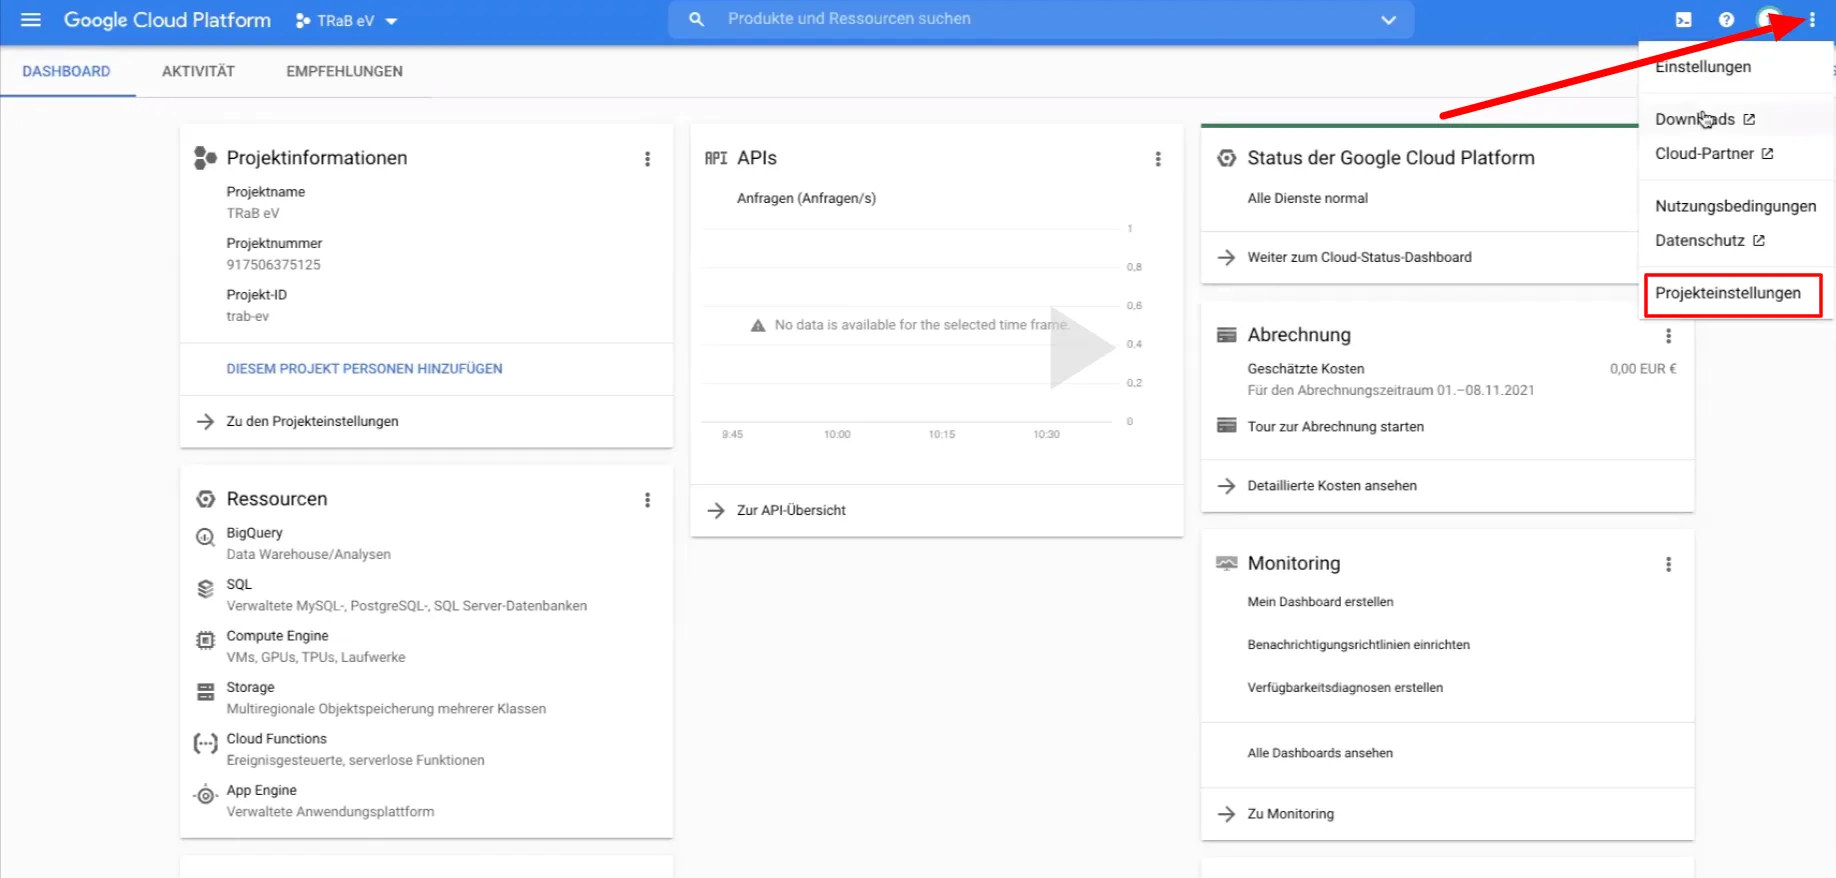
Task: Open Projektinformationen card options menu
Action: (647, 159)
